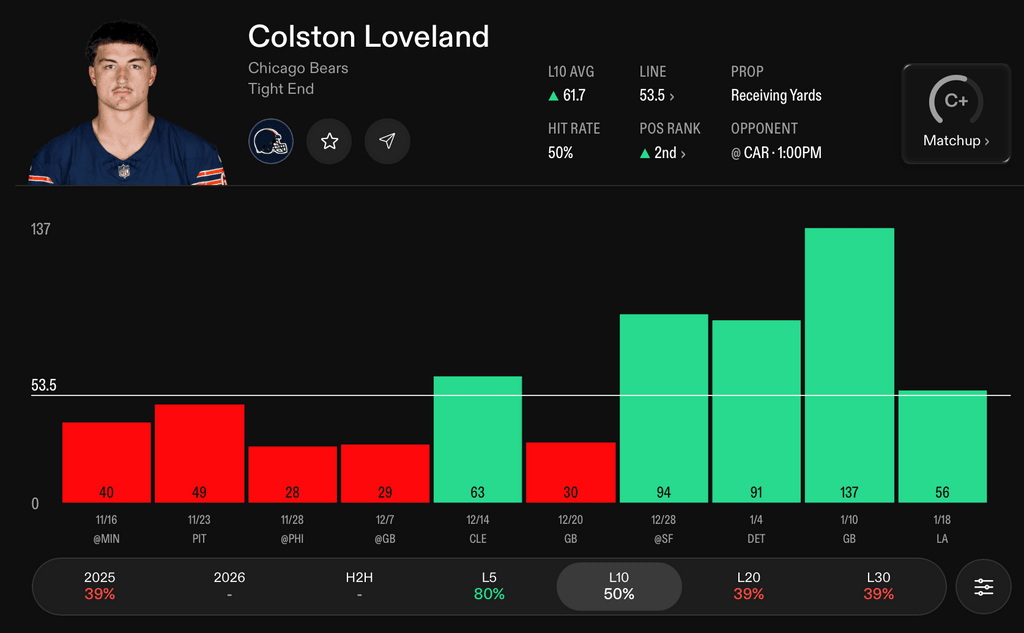Click the 50% hit rate value
Viewport: 1024px width, 633px height.
(x=560, y=153)
